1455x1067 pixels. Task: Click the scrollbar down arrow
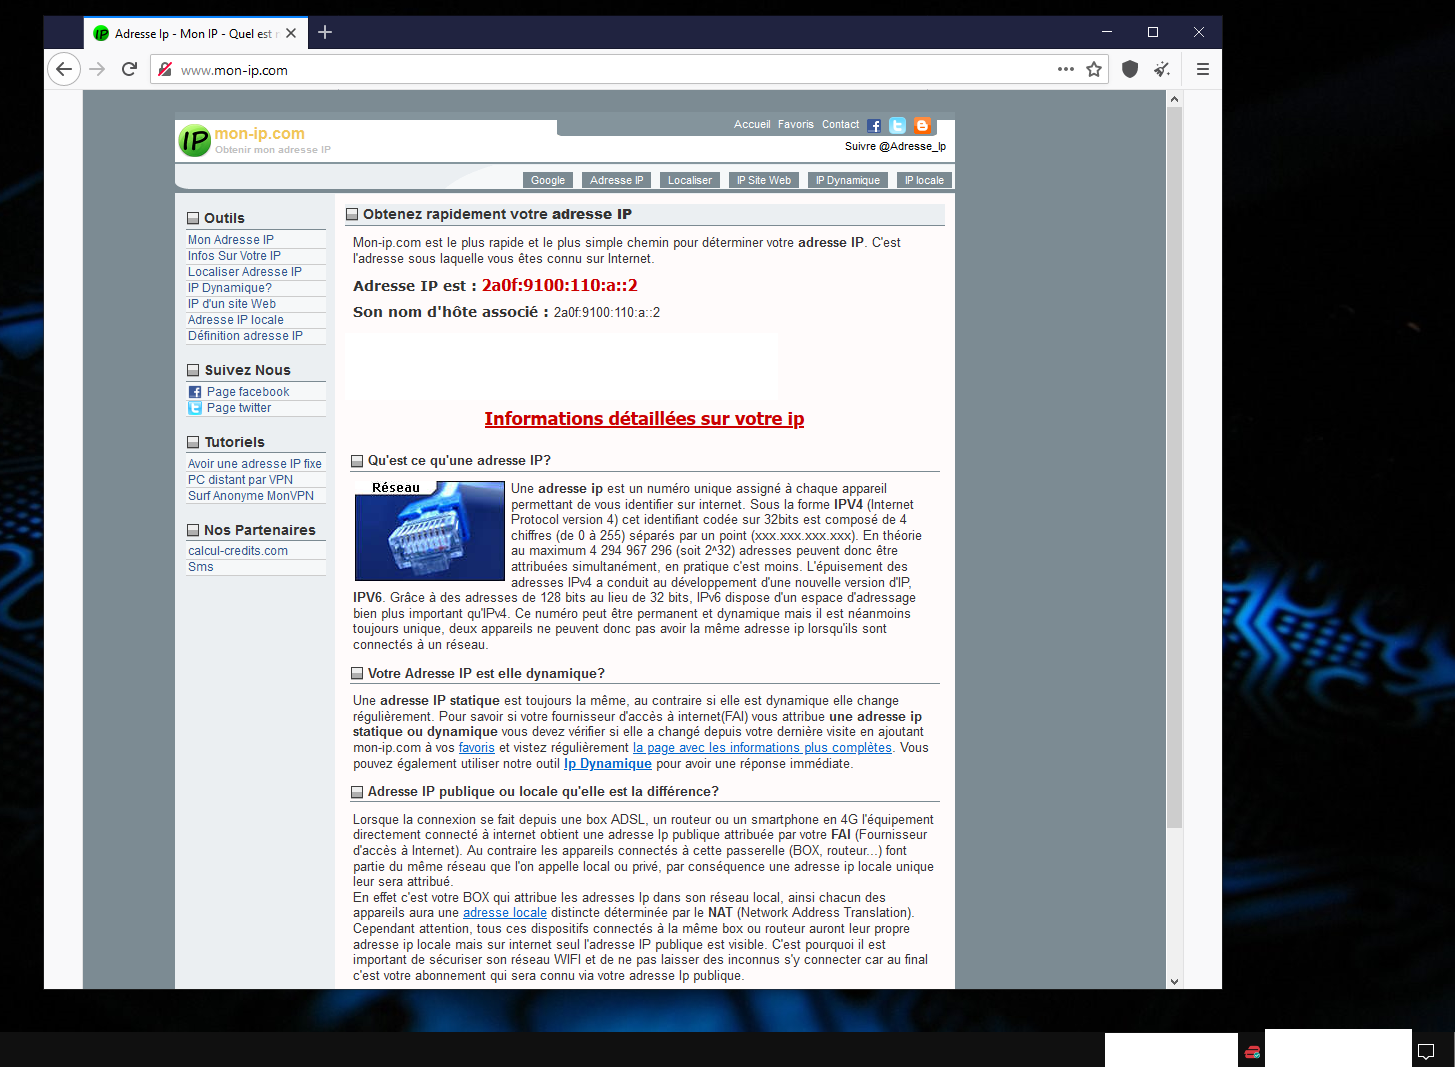tap(1174, 981)
